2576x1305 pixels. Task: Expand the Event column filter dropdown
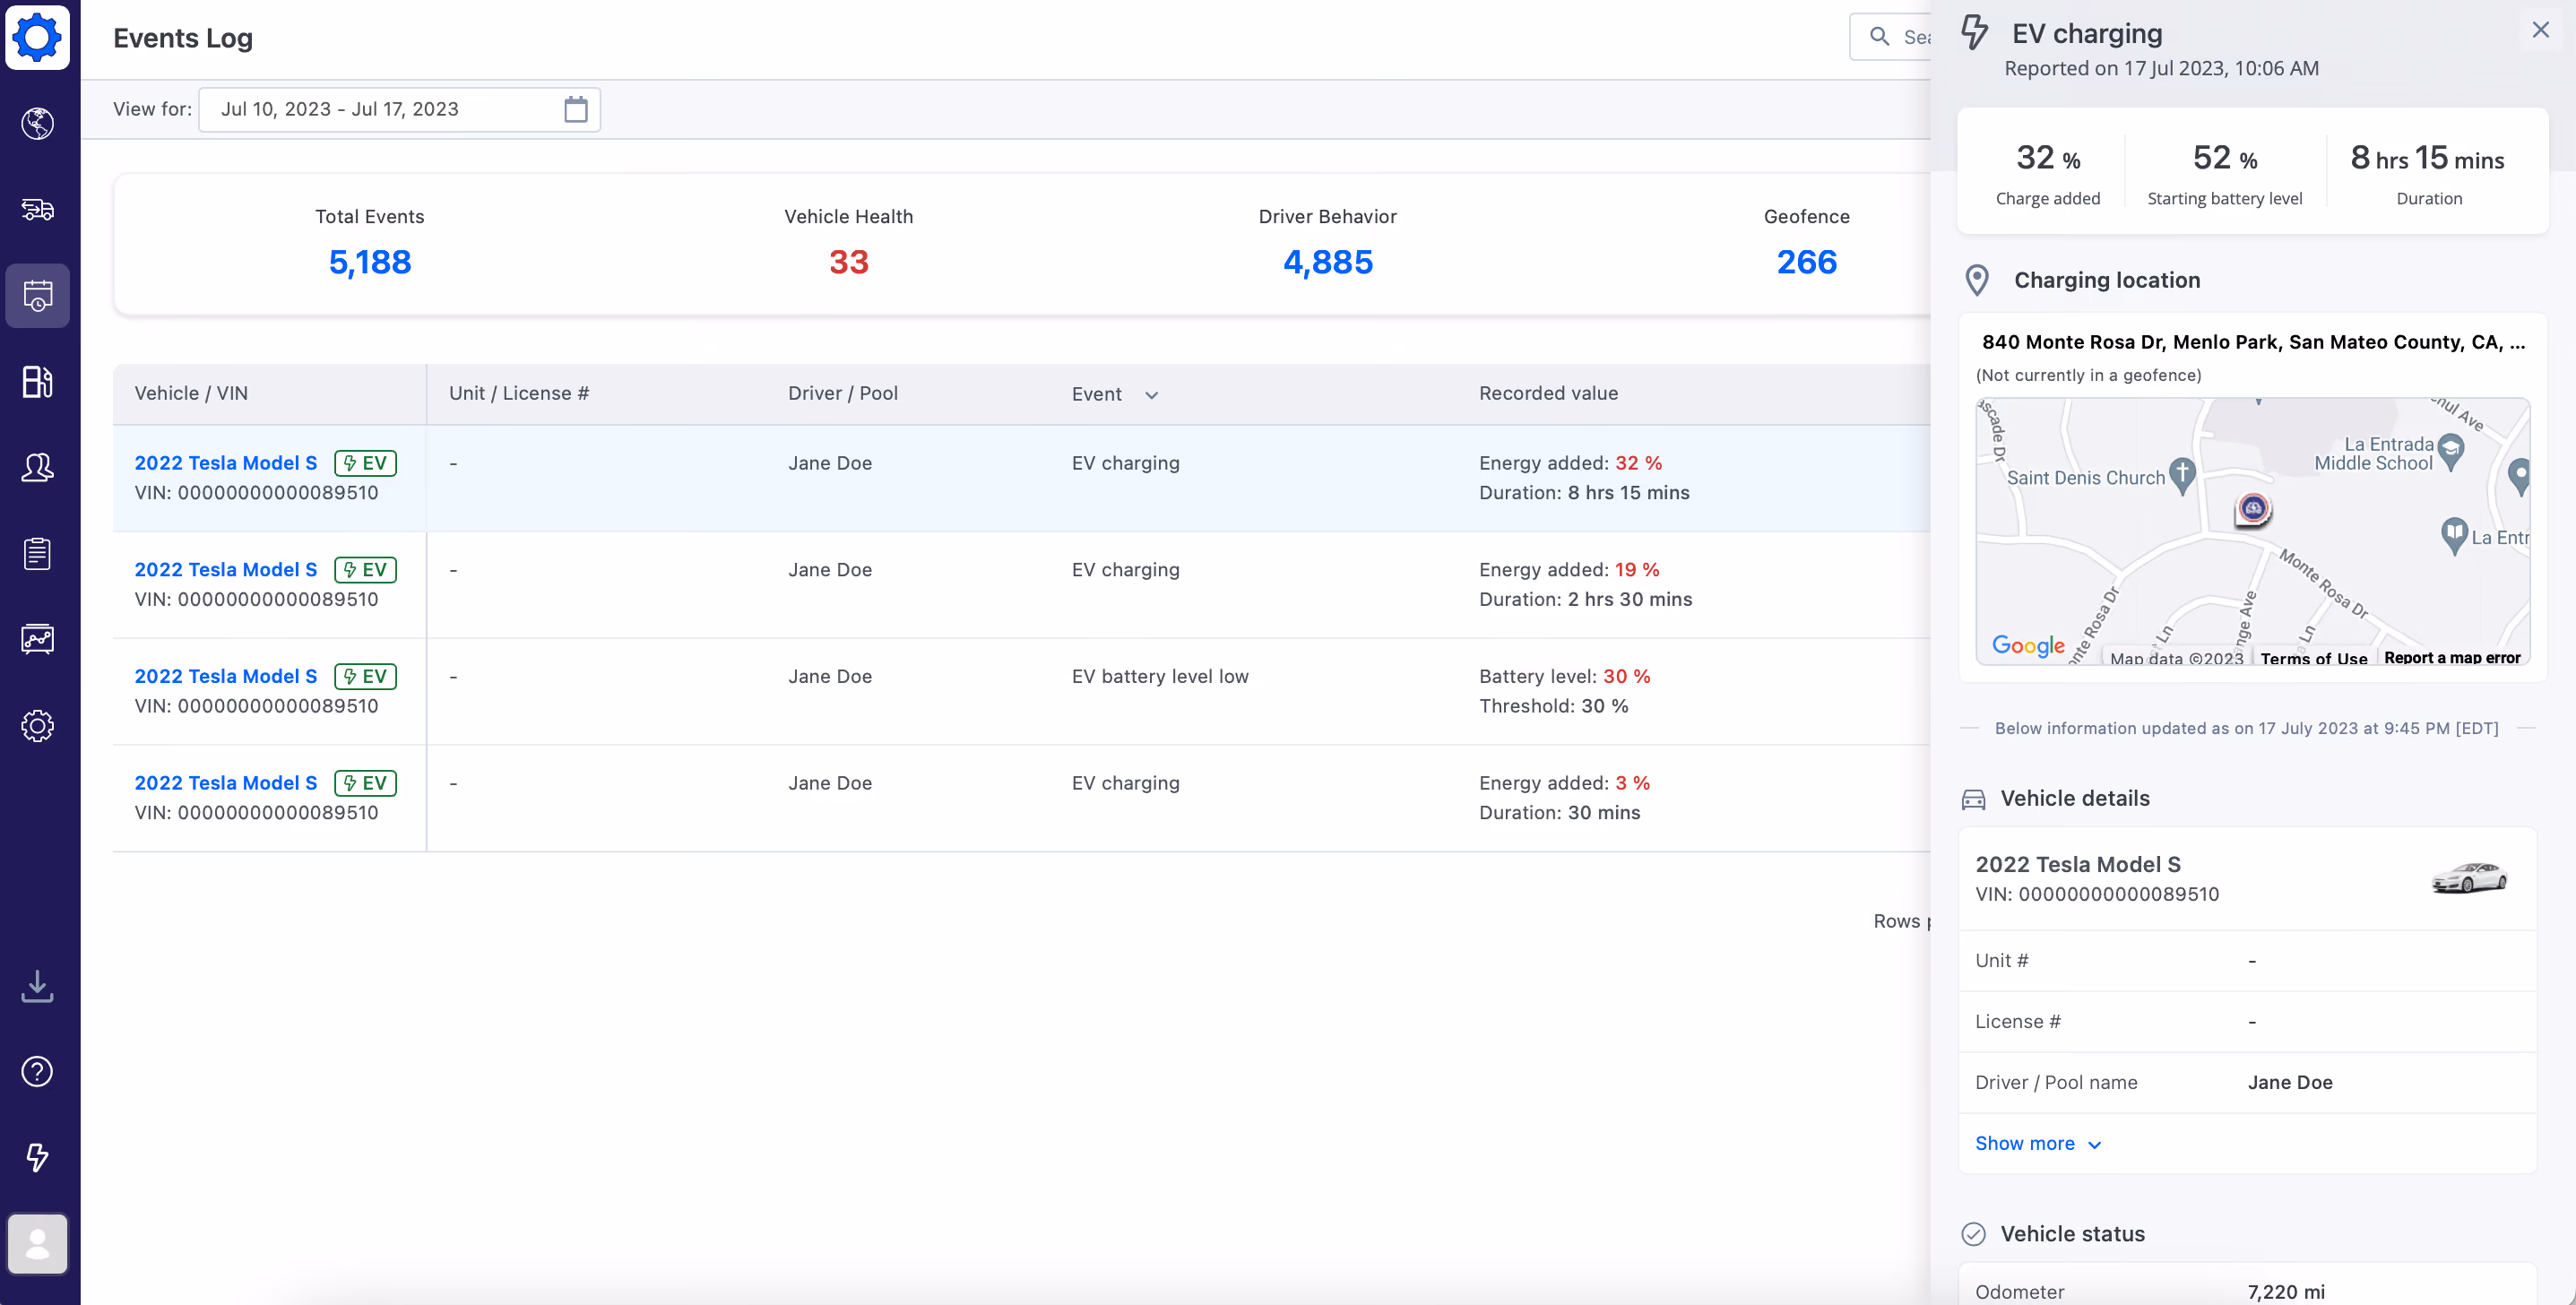[x=1151, y=395]
